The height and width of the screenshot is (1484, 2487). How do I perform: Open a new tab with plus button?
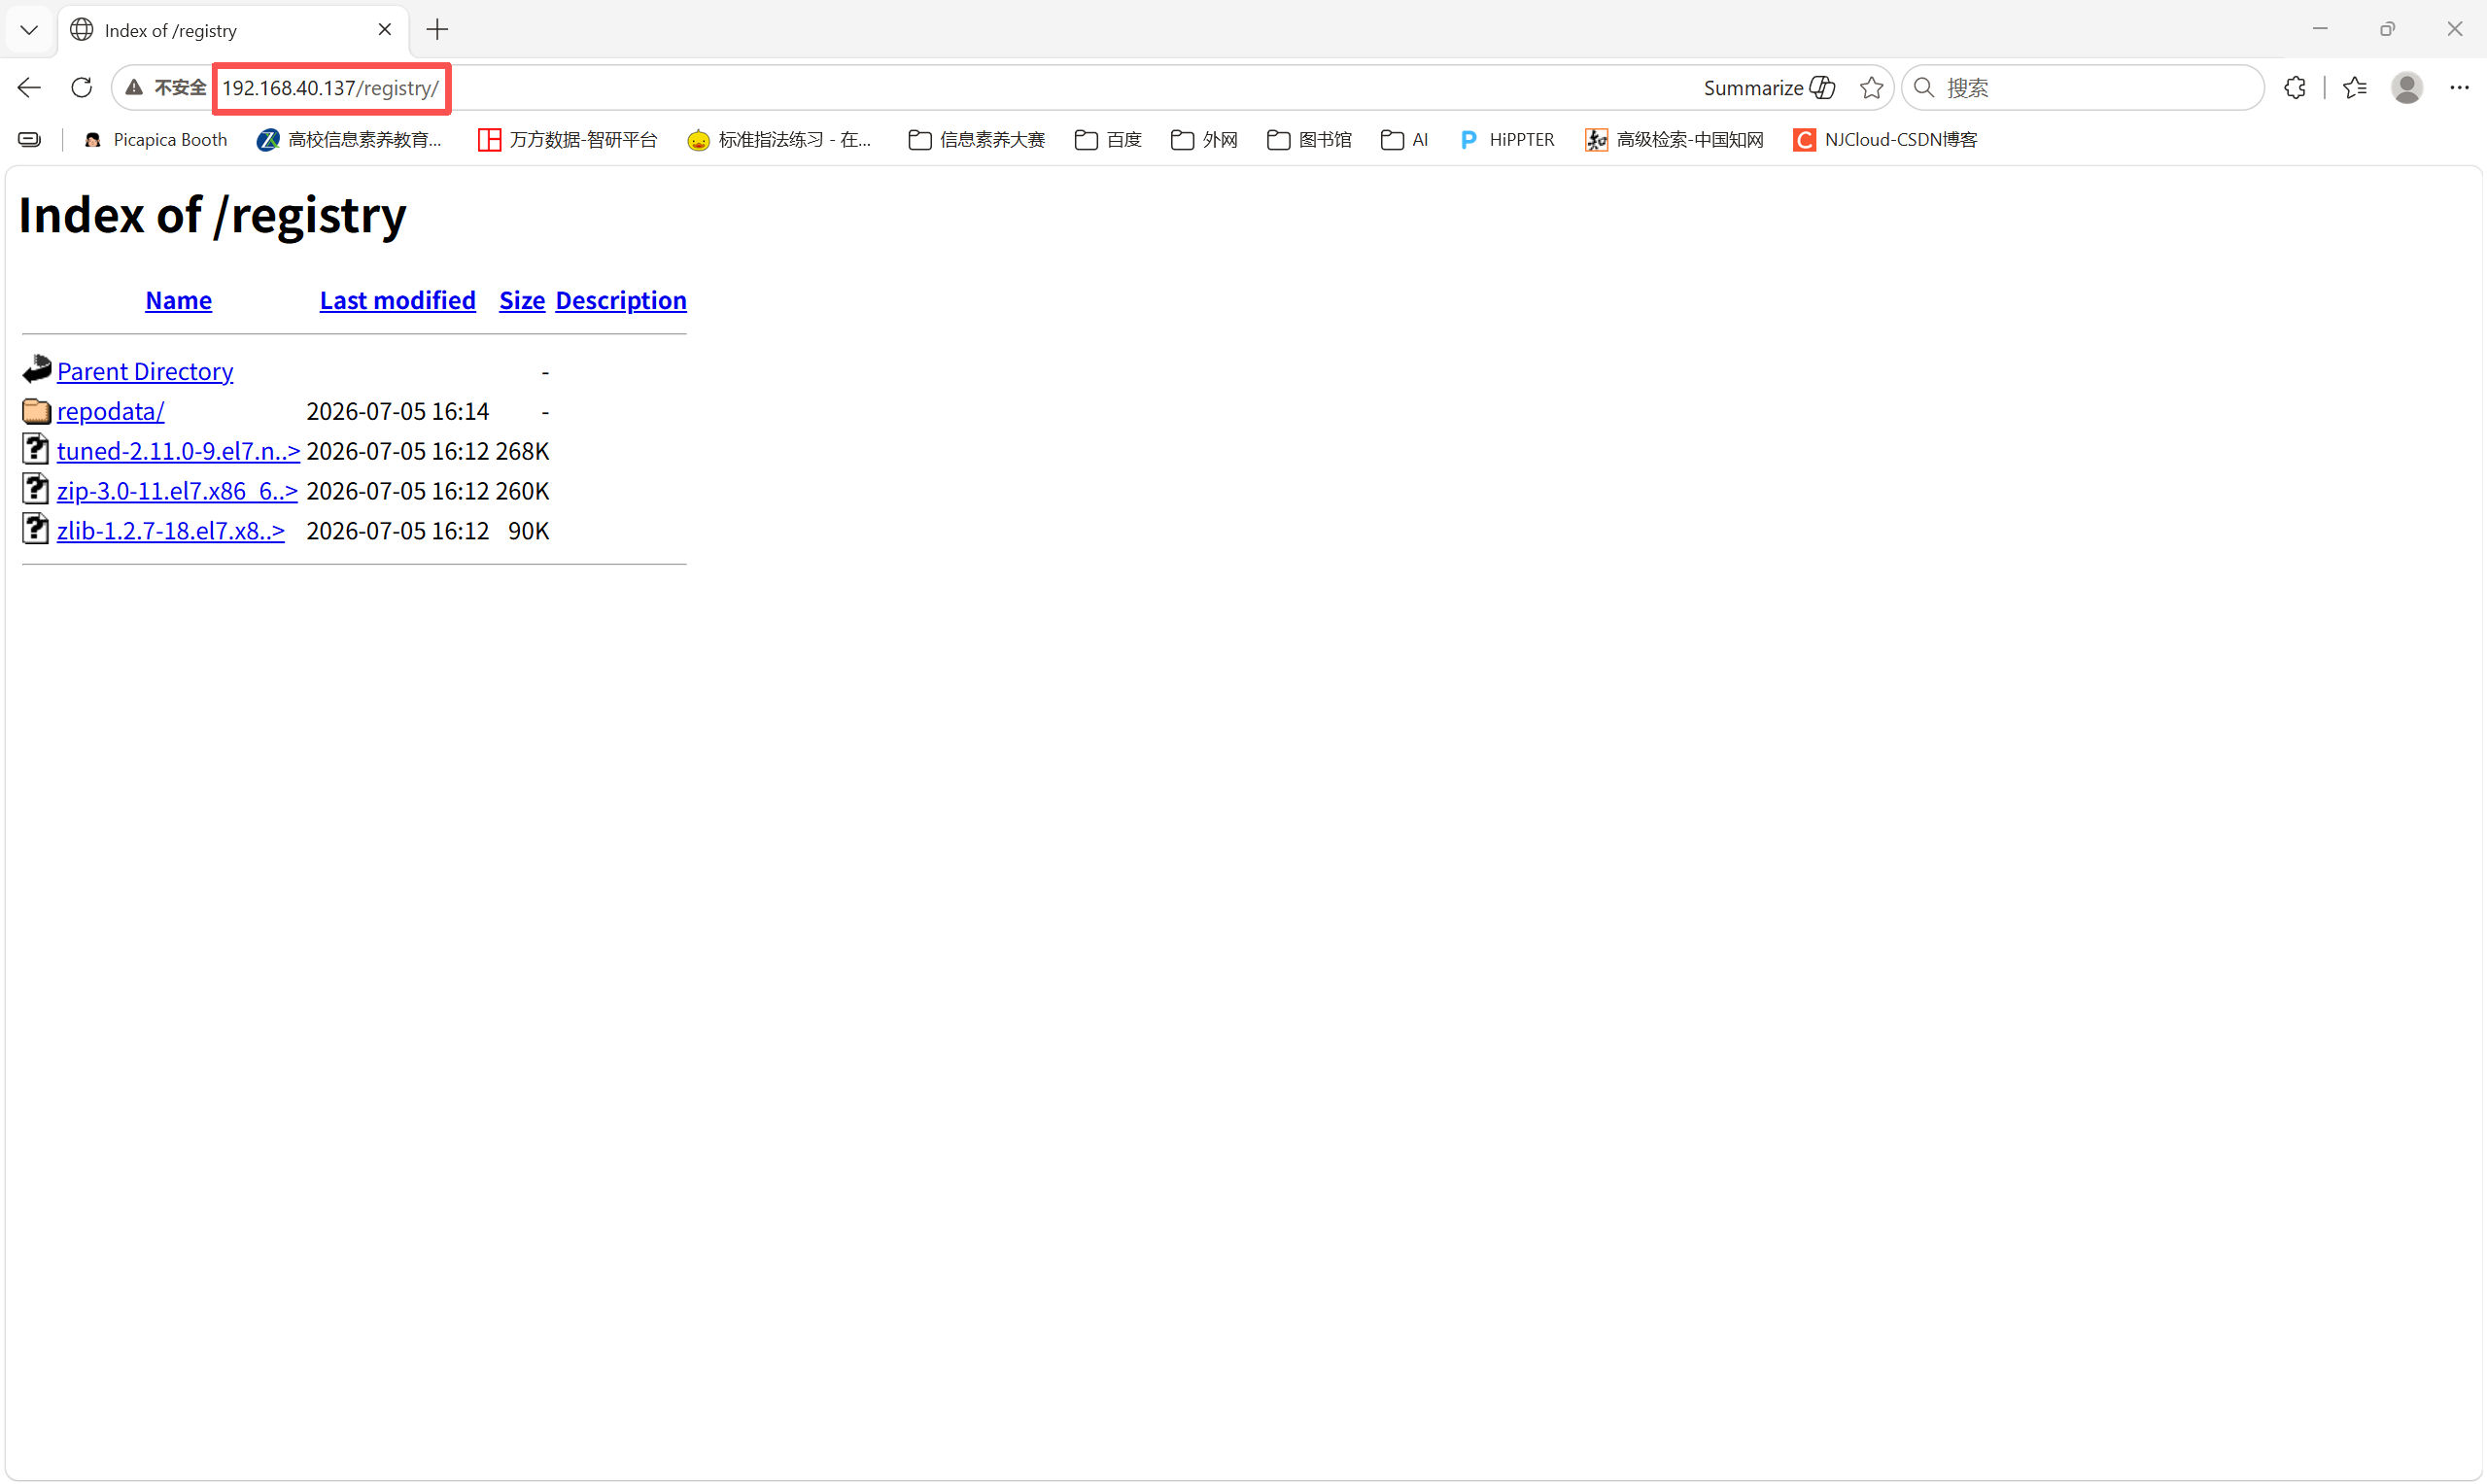pyautogui.click(x=437, y=30)
